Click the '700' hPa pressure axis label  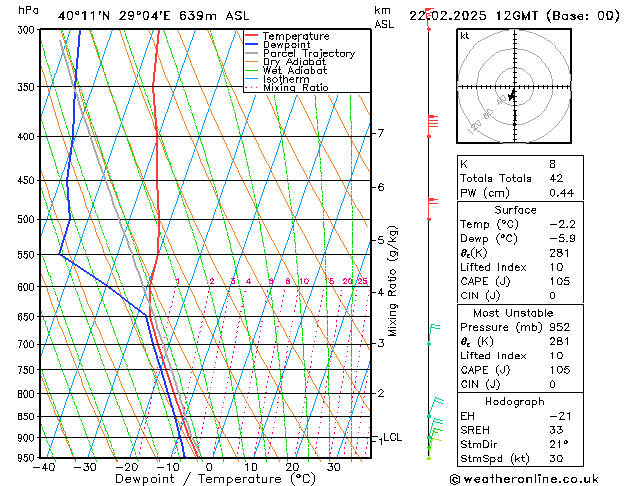(x=28, y=344)
